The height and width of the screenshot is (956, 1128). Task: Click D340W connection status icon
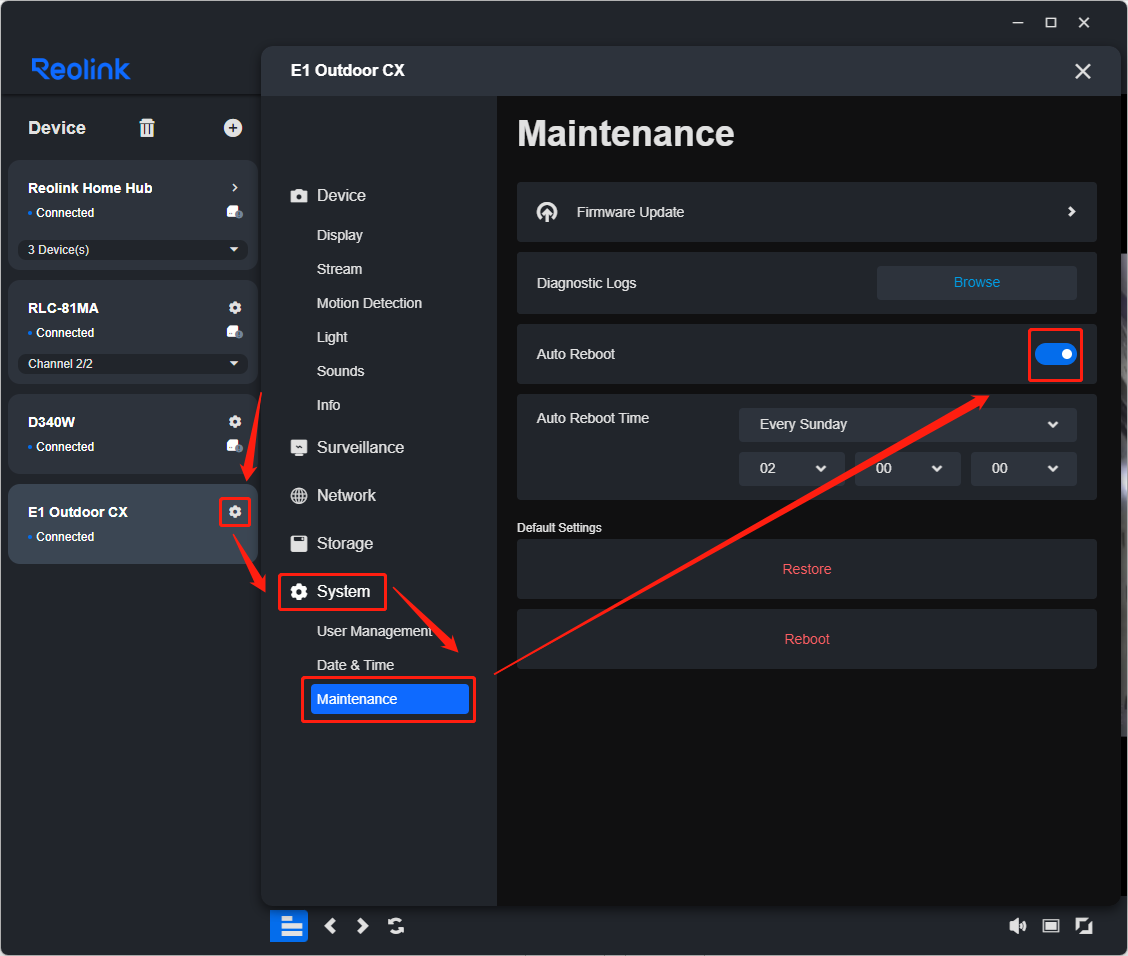(x=235, y=446)
